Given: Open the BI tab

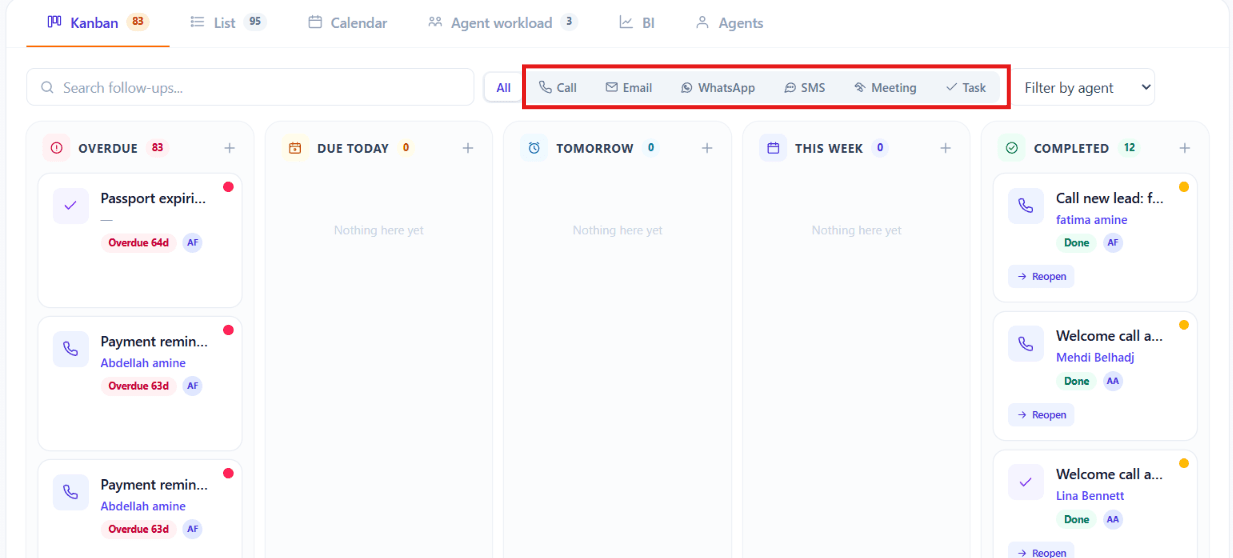Looking at the screenshot, I should [637, 22].
